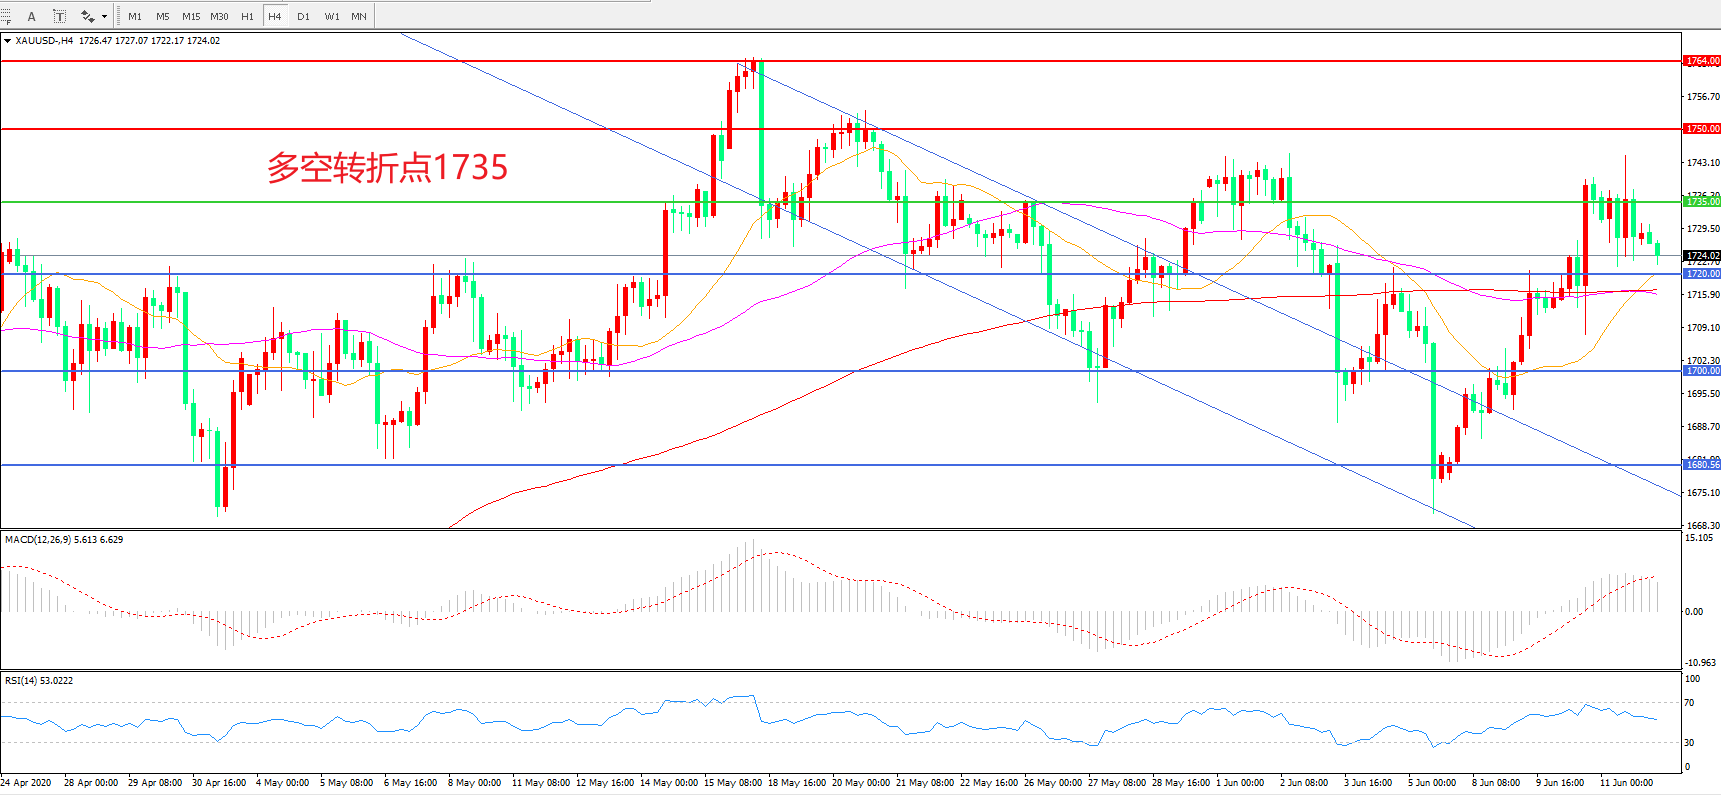Select the H1 timeframe
This screenshot has height=796, width=1721.
click(247, 16)
